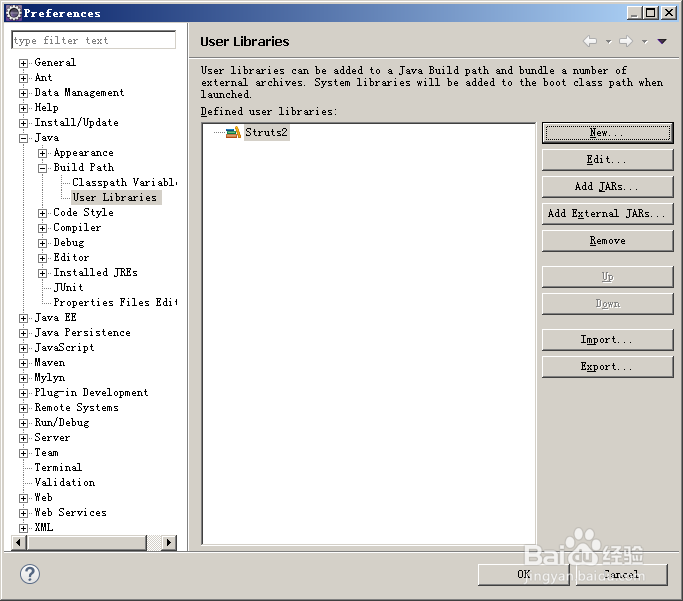Collapse the Build Path node
Viewport: 683px width, 601px height.
click(x=42, y=169)
